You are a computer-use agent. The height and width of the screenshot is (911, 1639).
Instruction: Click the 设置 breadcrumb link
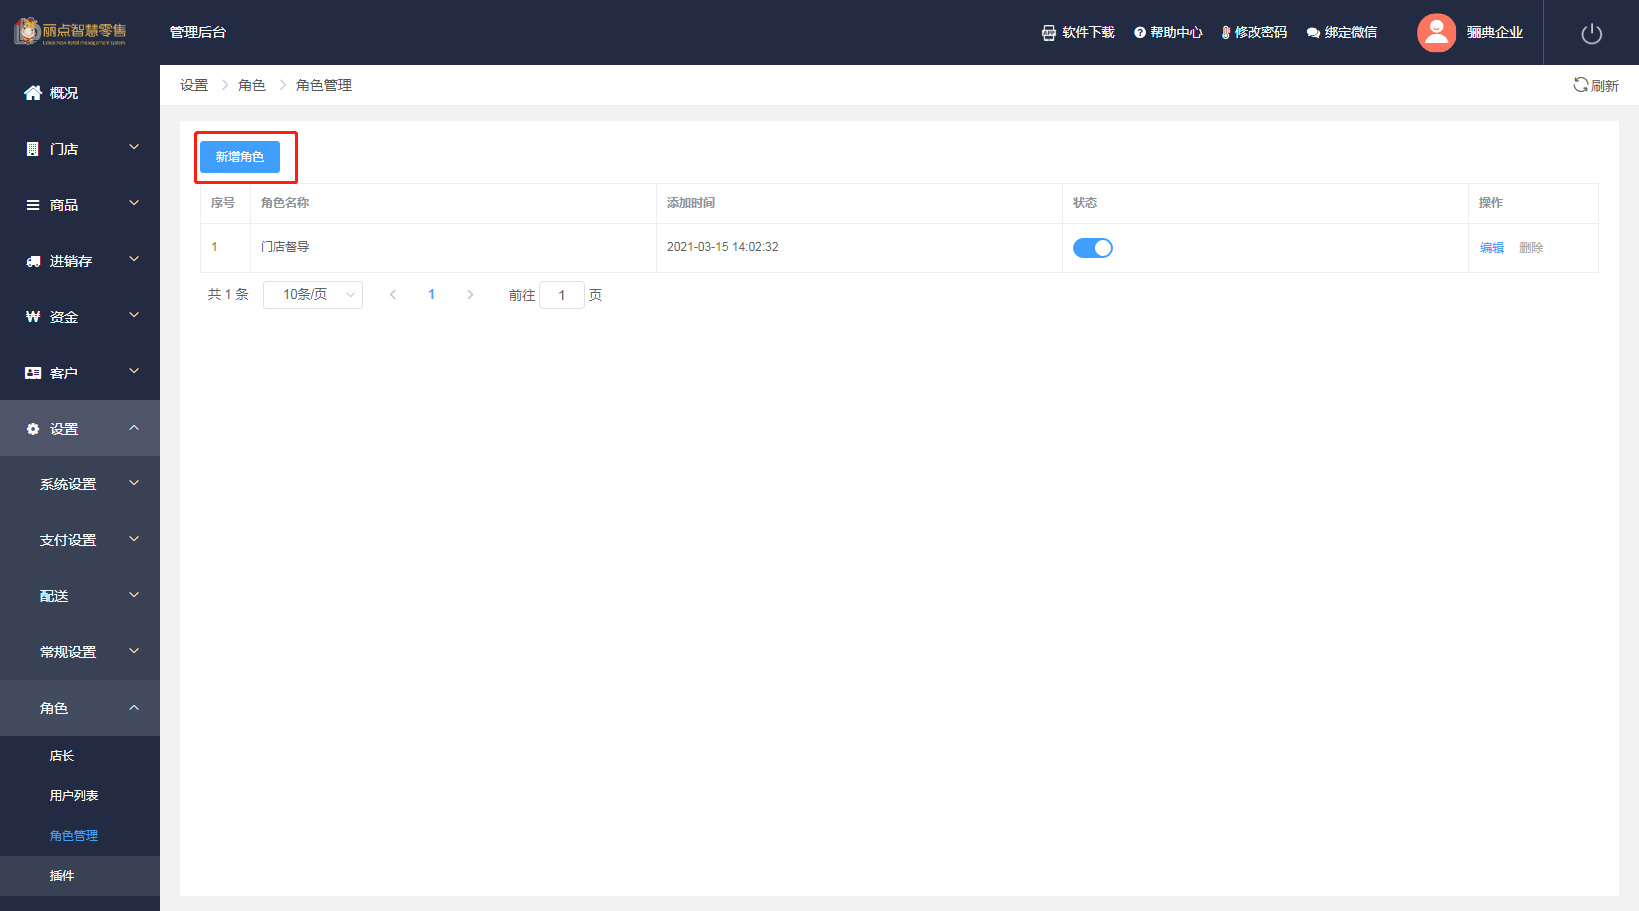tap(194, 85)
